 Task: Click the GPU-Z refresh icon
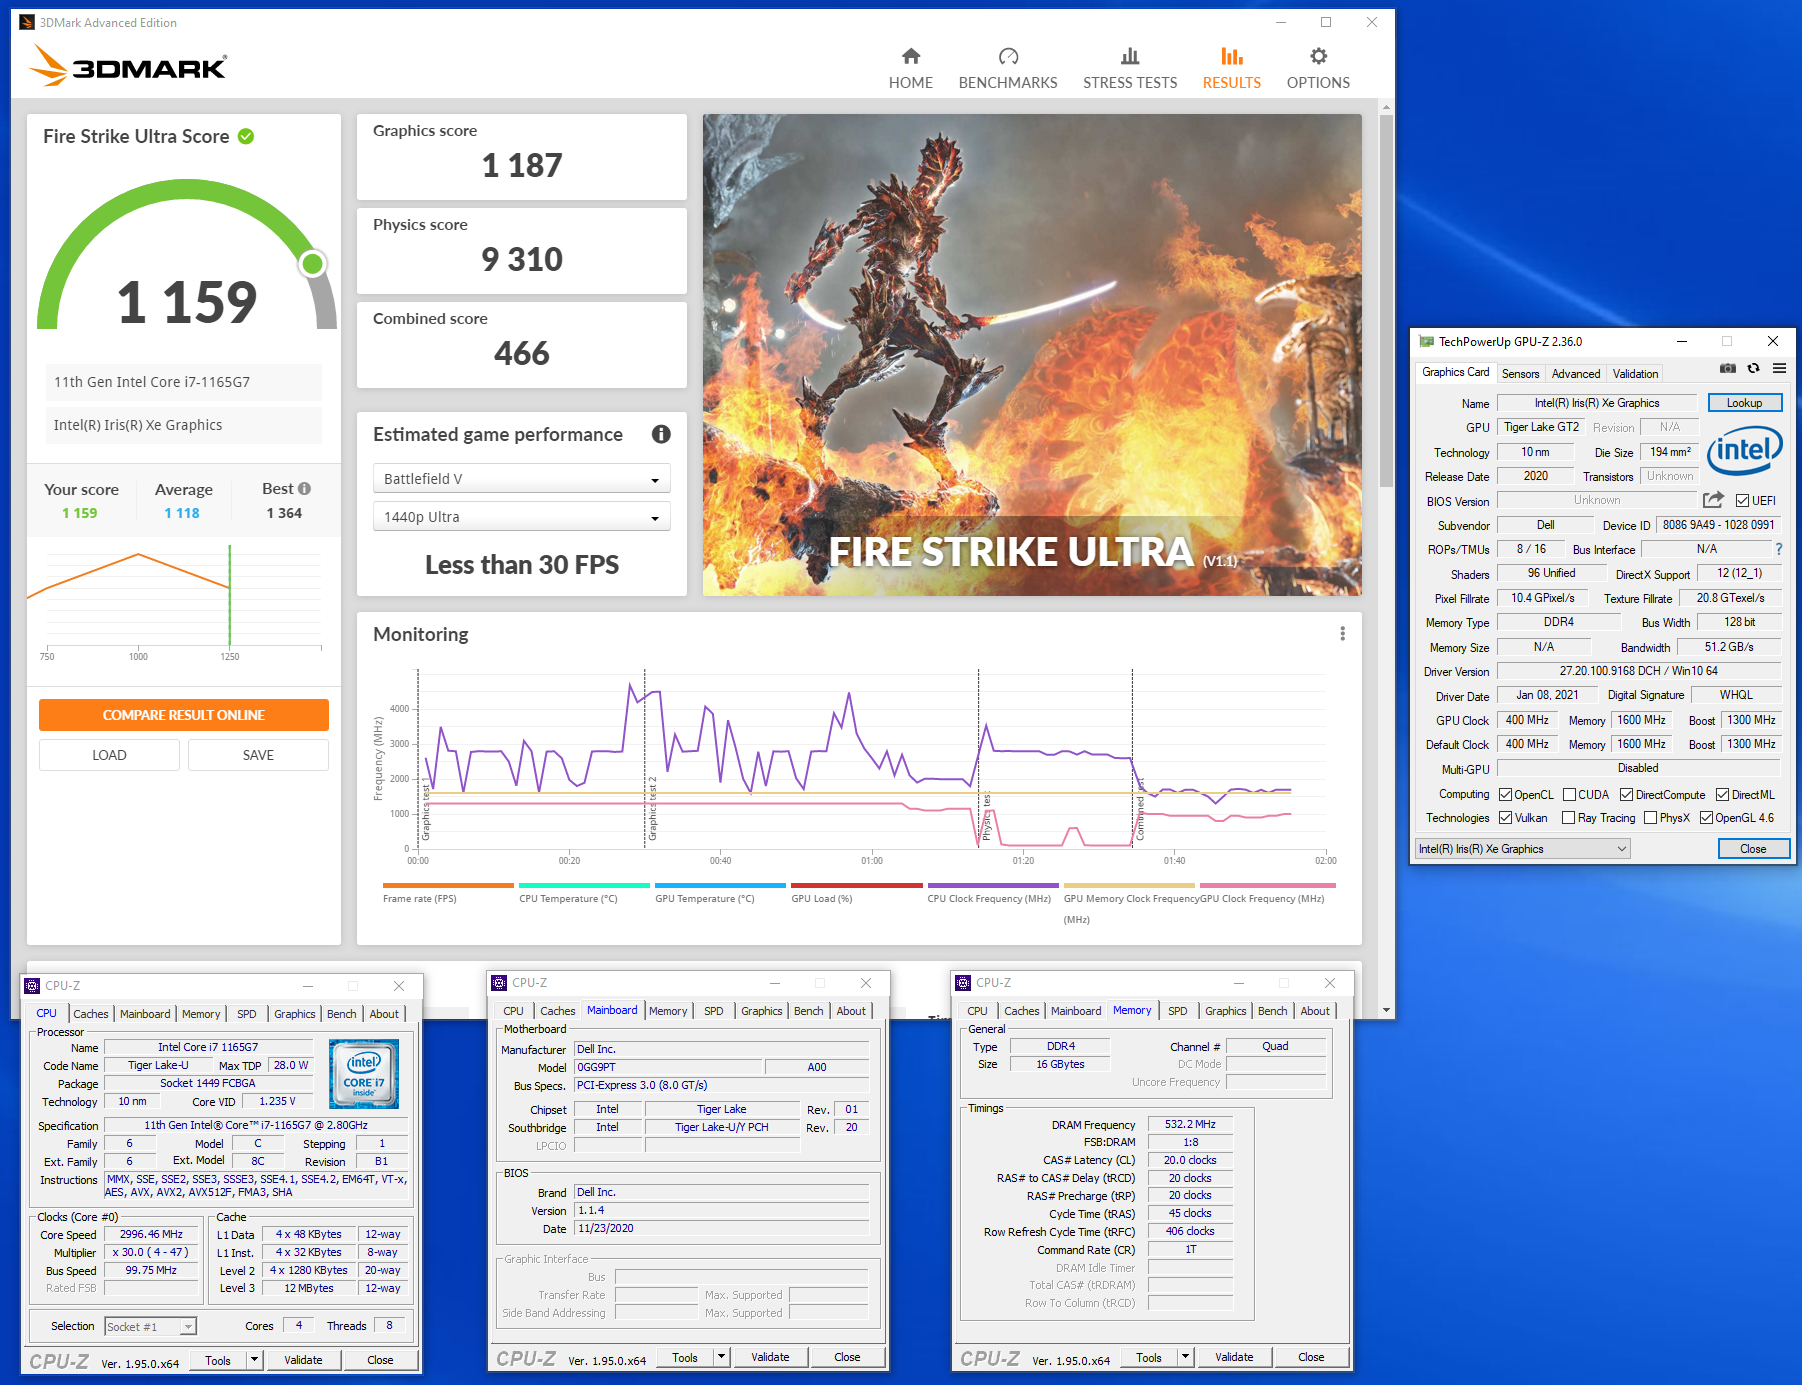[x=1753, y=369]
